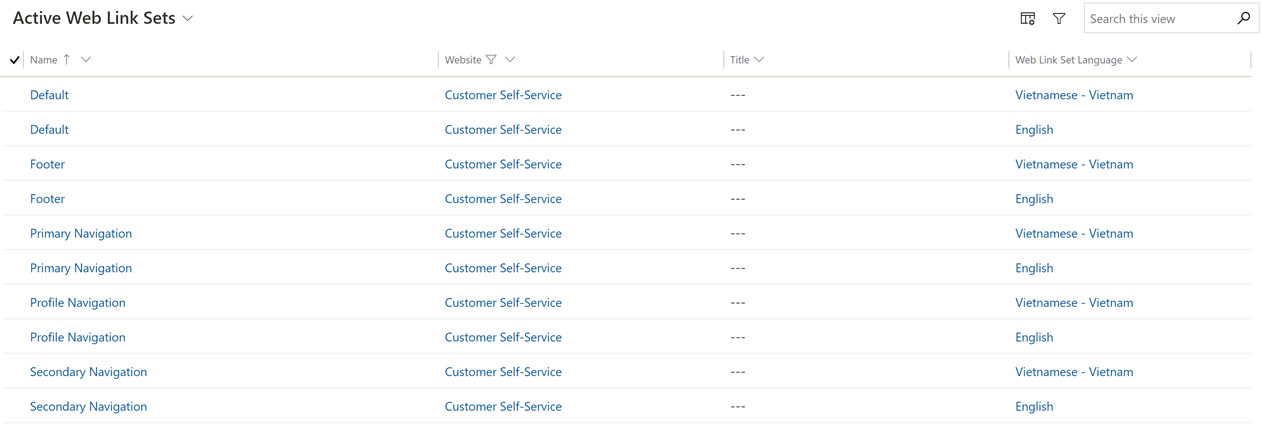Open the Vietnamese Default web link set
The image size is (1262, 443).
click(49, 95)
